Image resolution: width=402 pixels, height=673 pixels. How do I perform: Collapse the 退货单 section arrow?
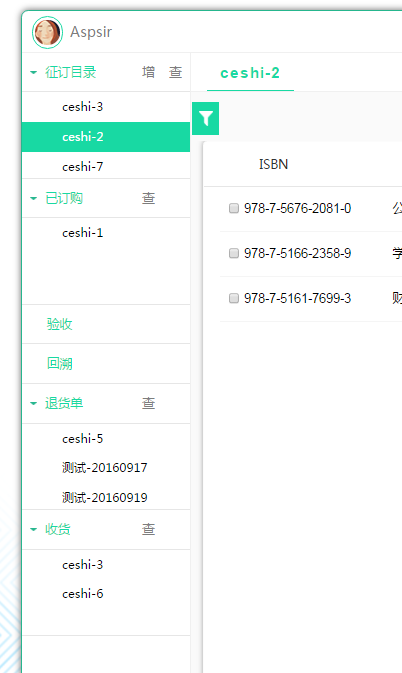tap(33, 403)
